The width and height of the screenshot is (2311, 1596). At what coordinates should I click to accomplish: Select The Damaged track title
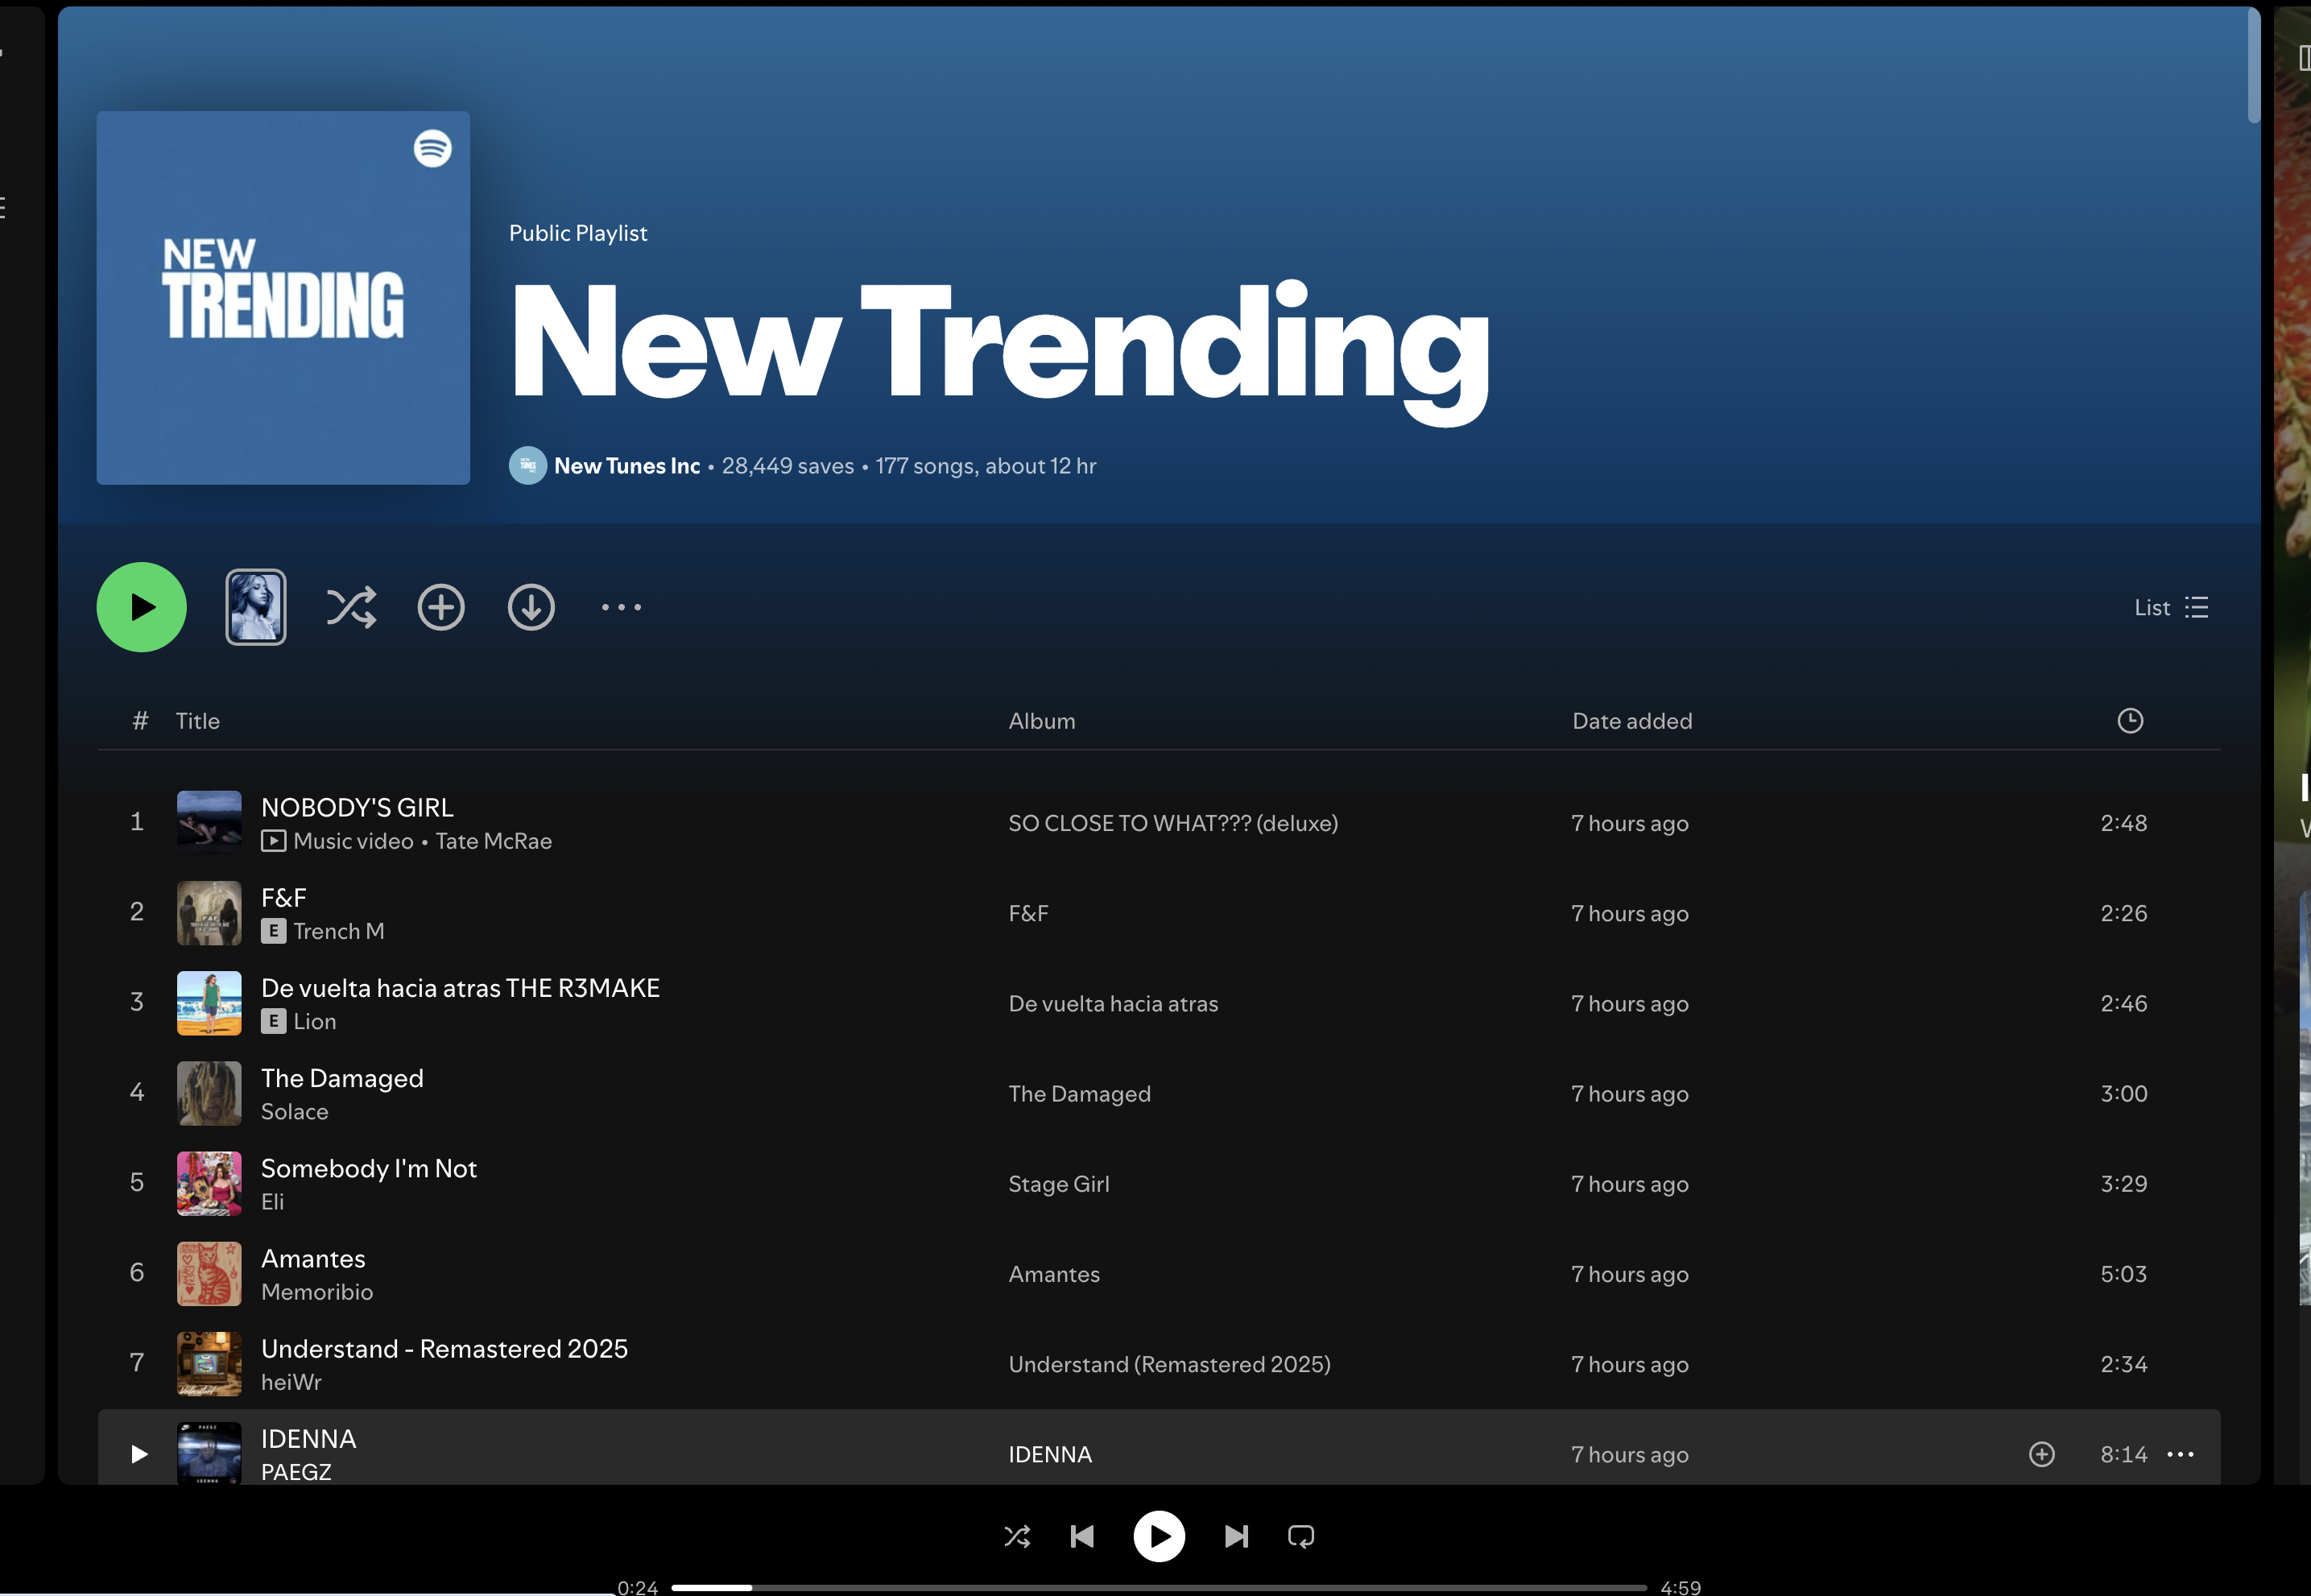tap(342, 1078)
